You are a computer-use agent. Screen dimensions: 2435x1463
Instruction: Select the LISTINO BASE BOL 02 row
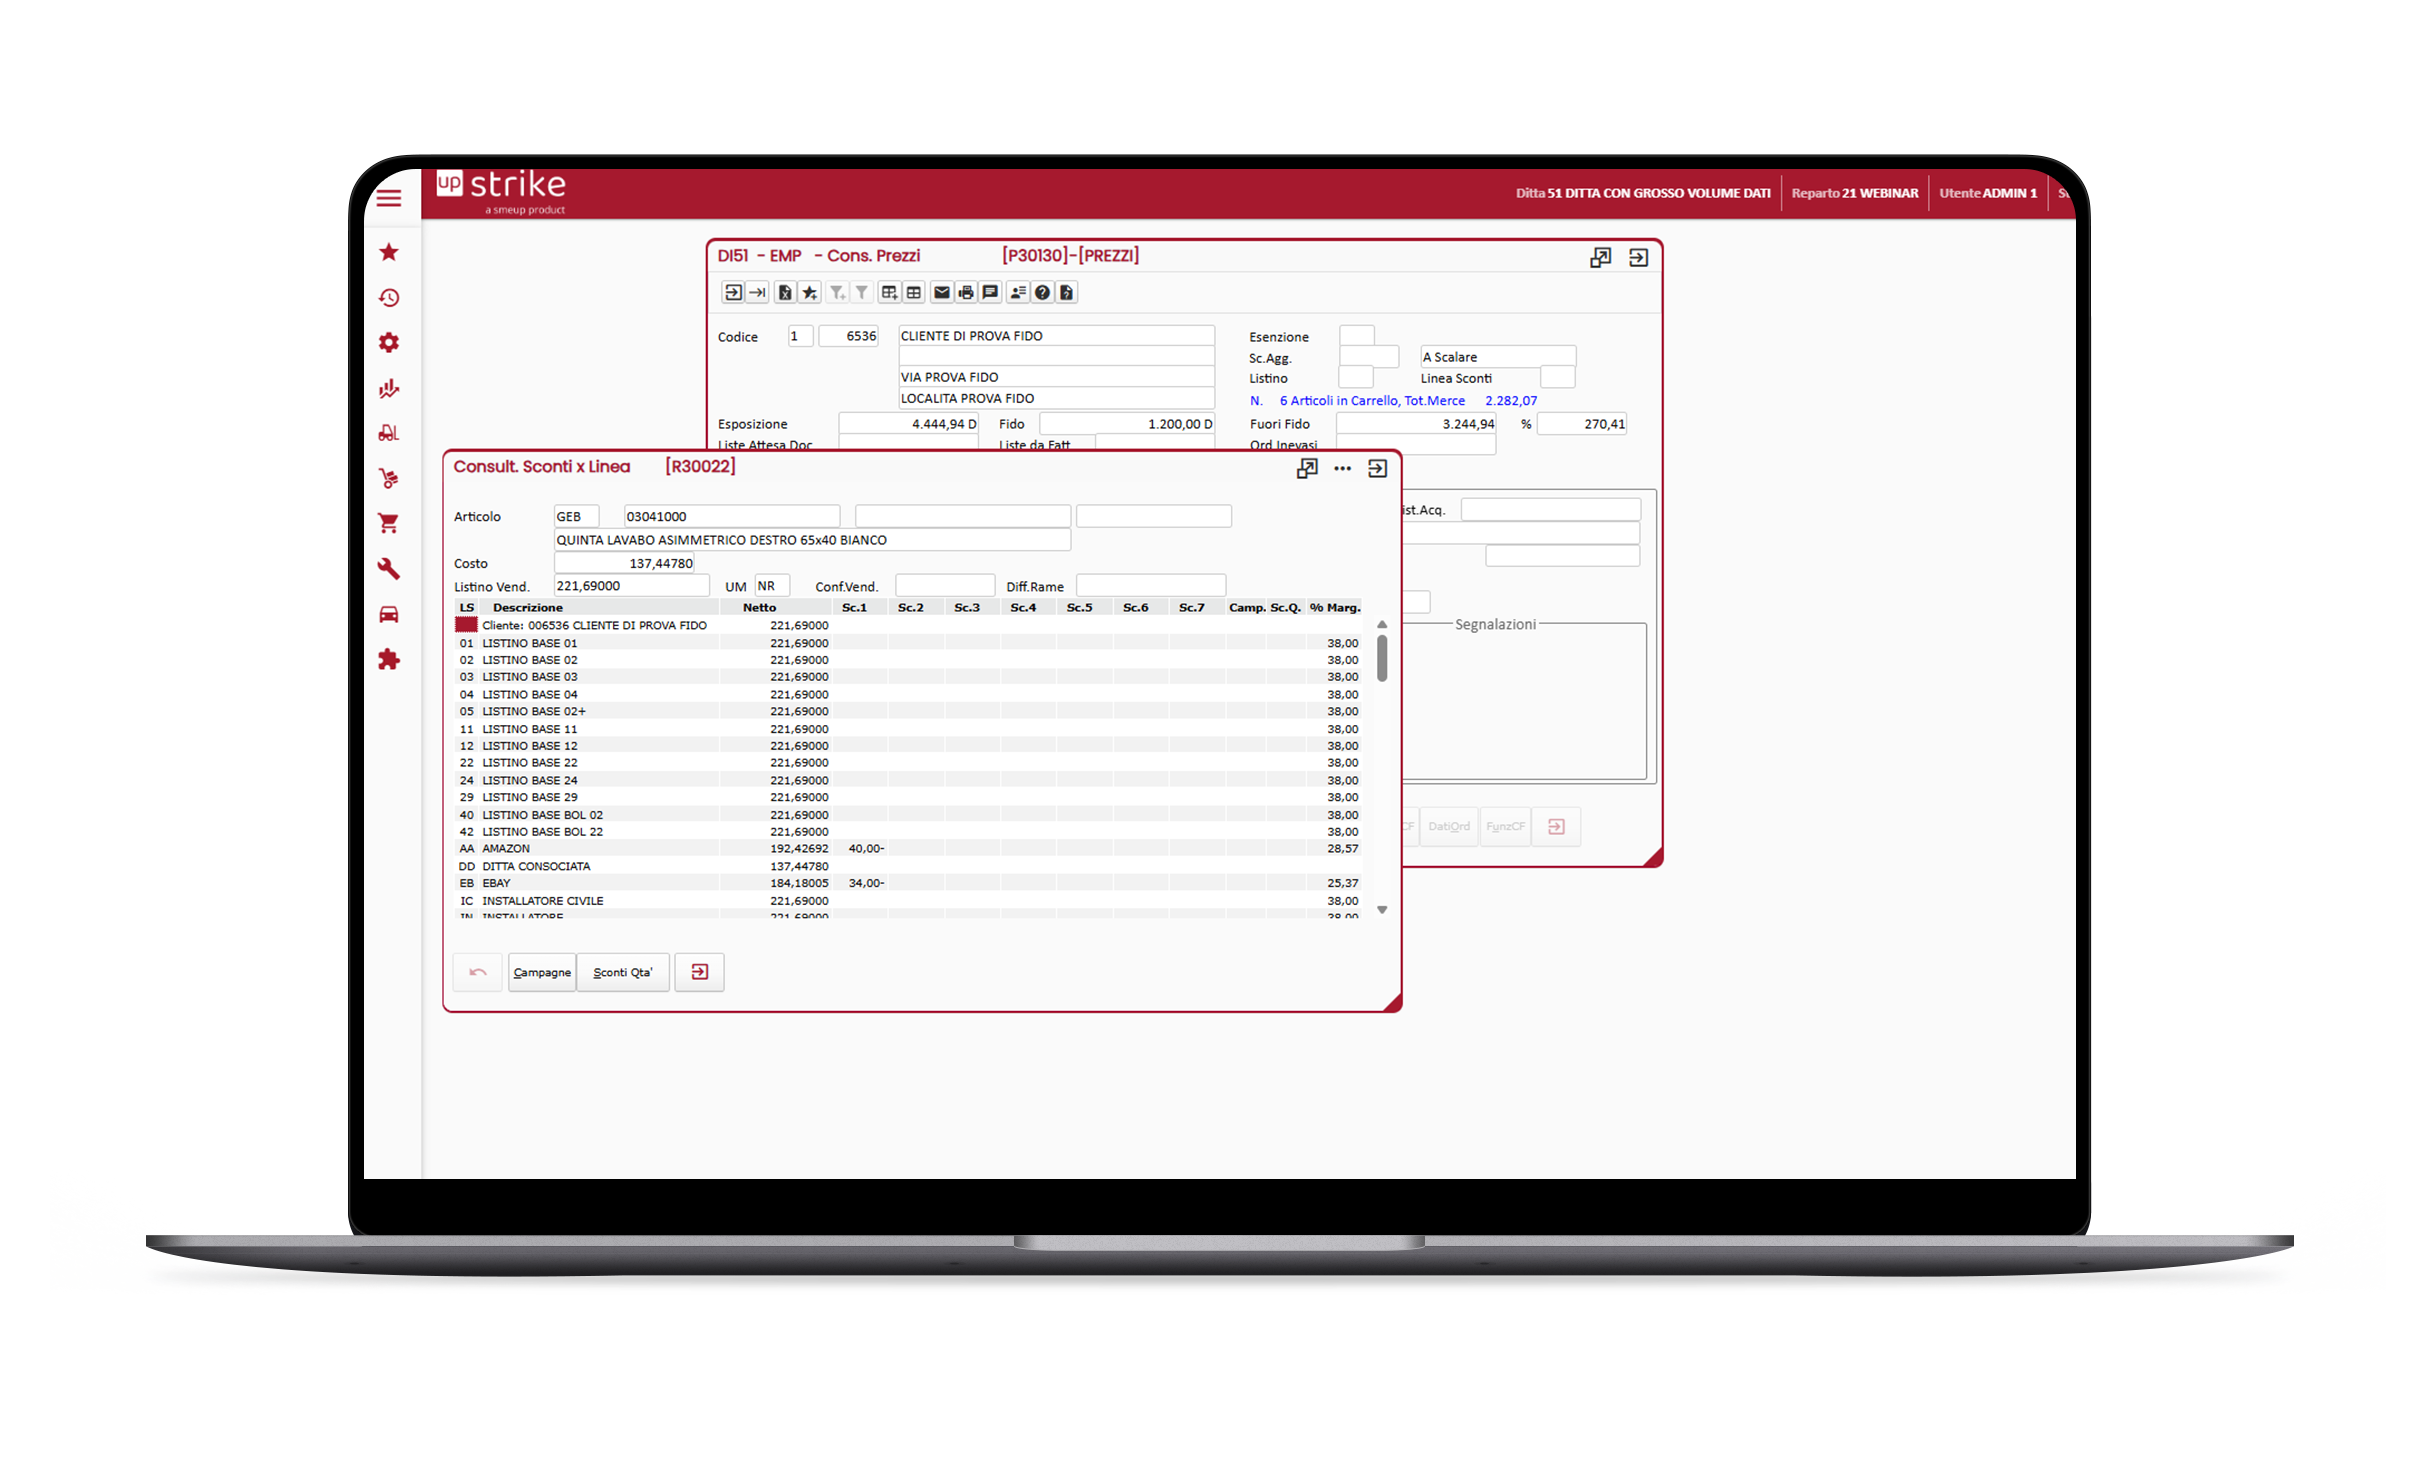[908, 815]
